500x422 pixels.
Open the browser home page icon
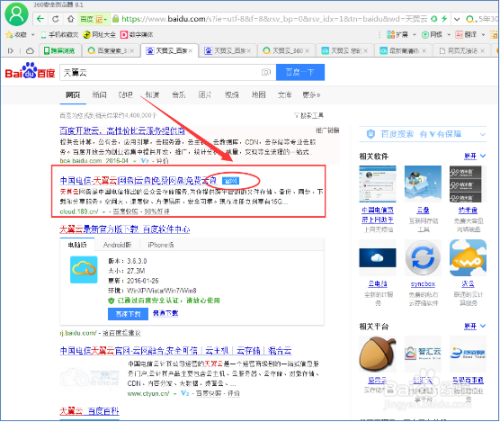point(71,19)
